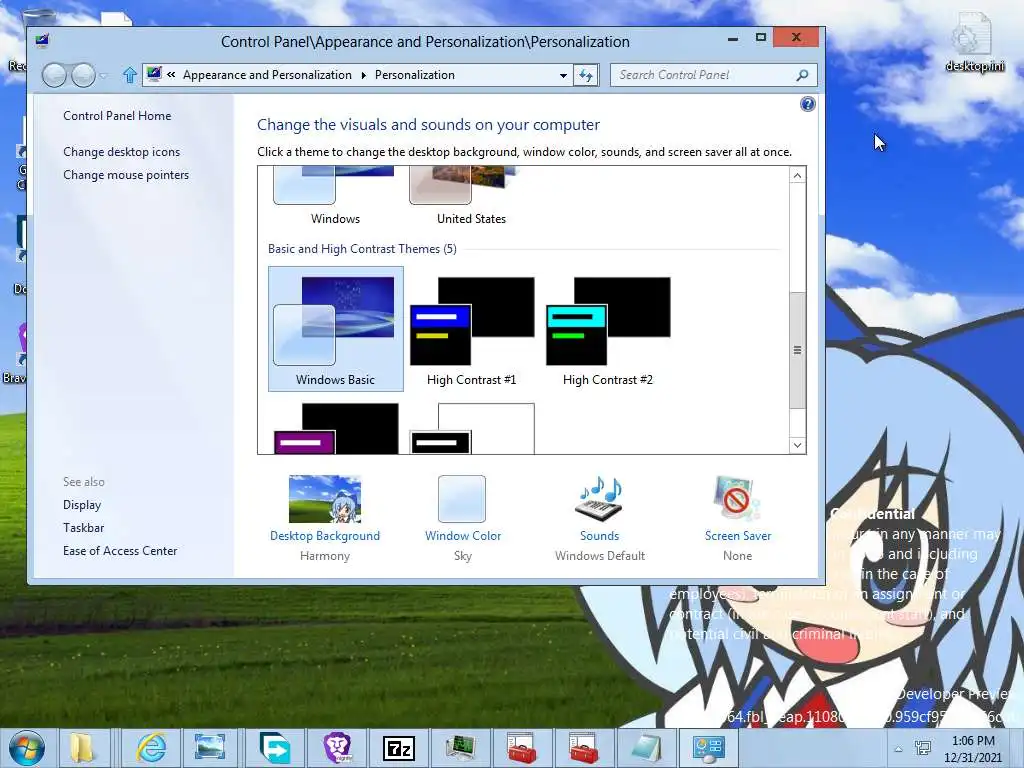Open the Notepad icon in taskbar

[x=646, y=748]
